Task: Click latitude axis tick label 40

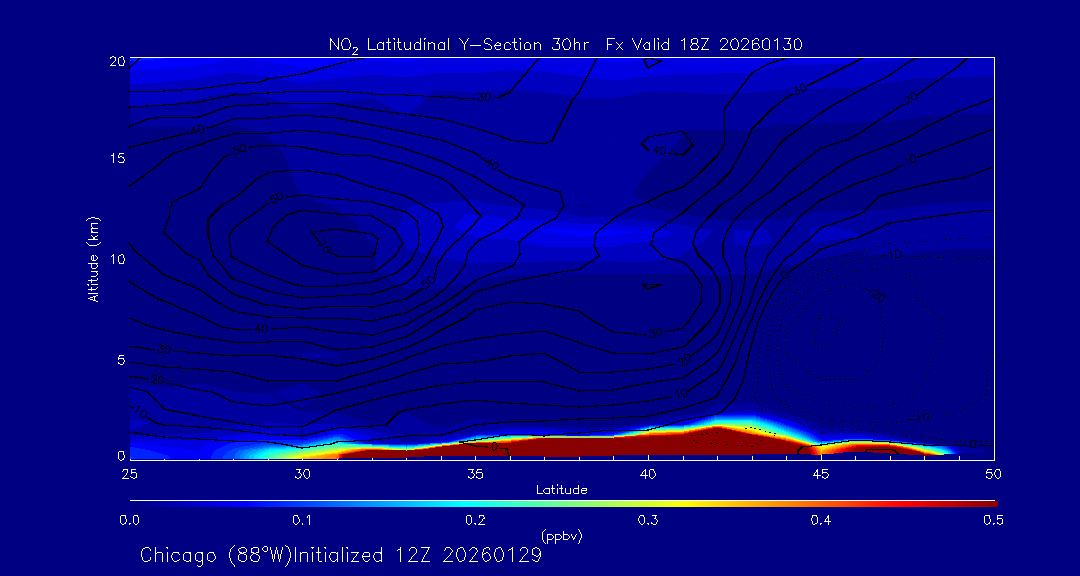Action: point(648,474)
